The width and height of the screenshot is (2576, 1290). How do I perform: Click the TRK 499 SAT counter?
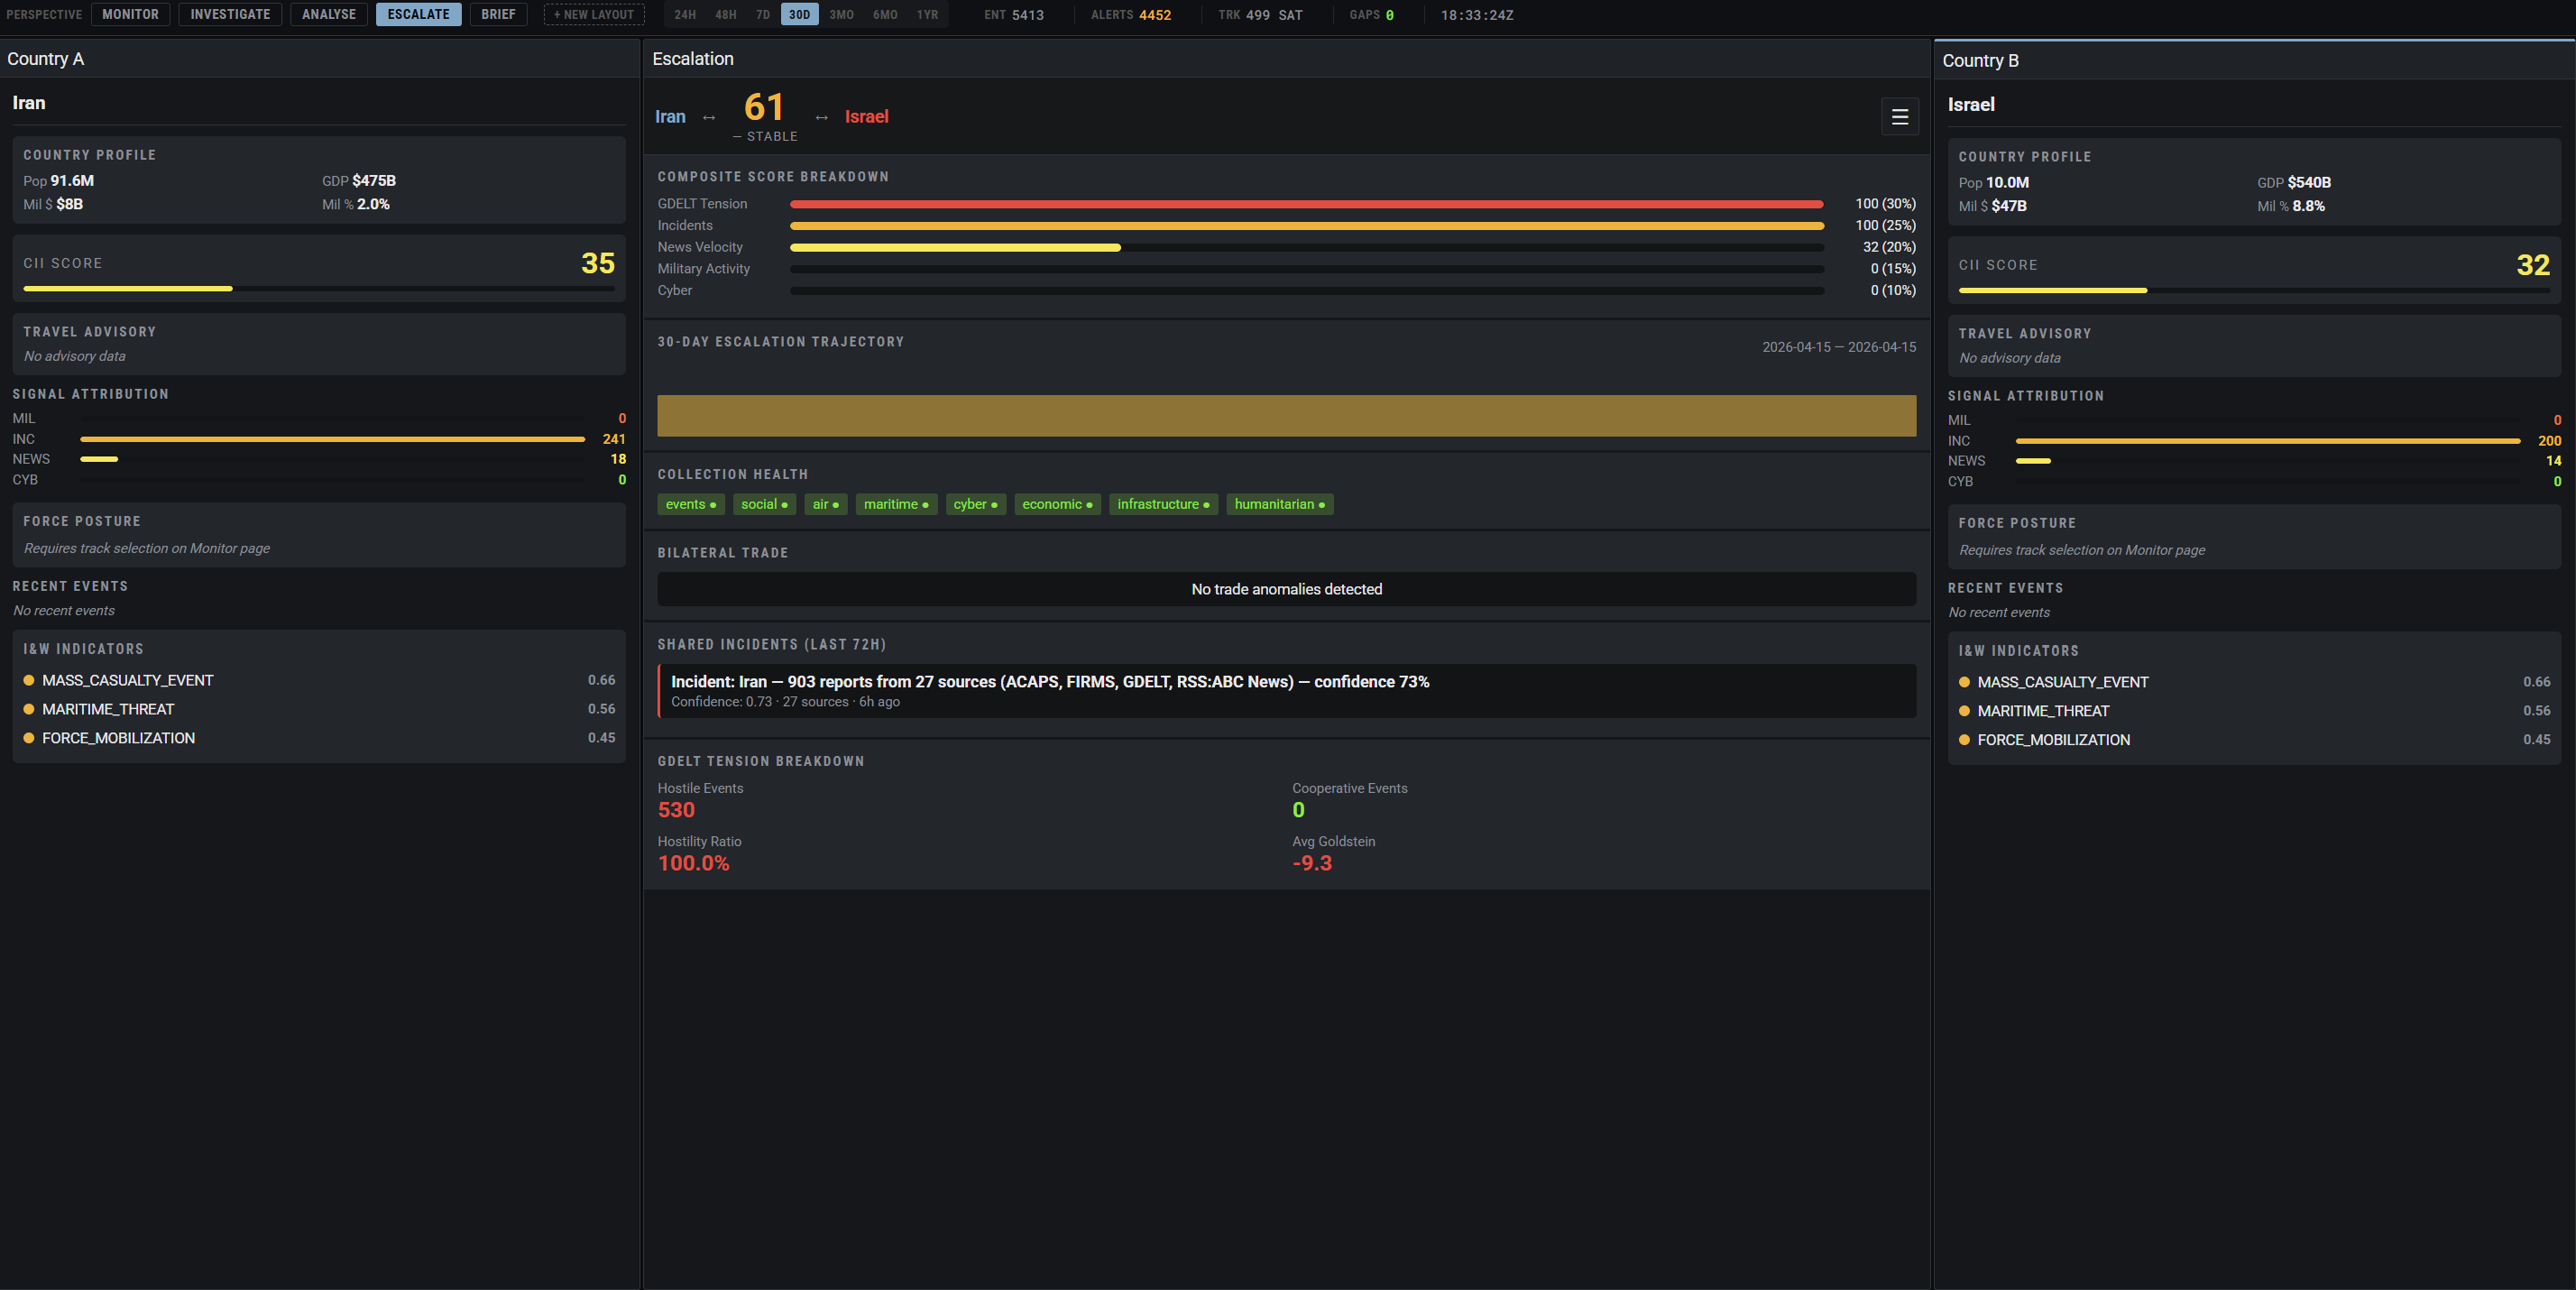[x=1260, y=15]
